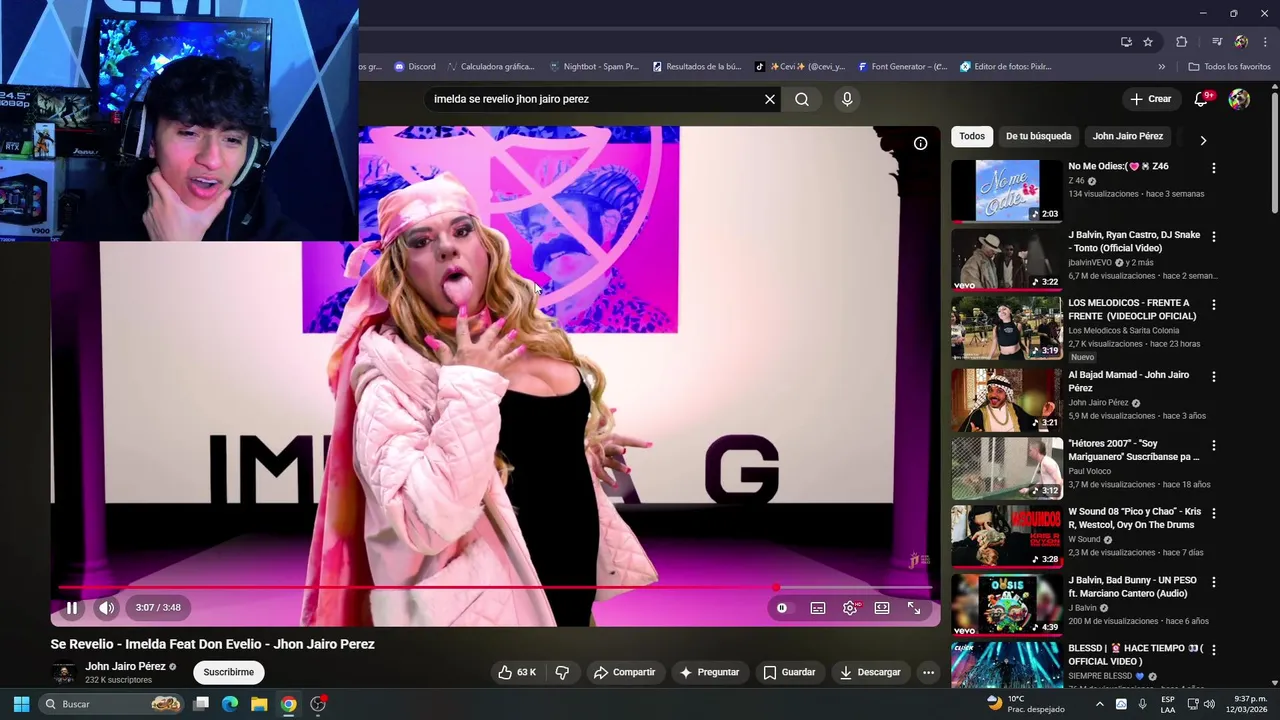Open the YouTube account avatar menu
This screenshot has width=1280, height=720.
tap(1239, 99)
